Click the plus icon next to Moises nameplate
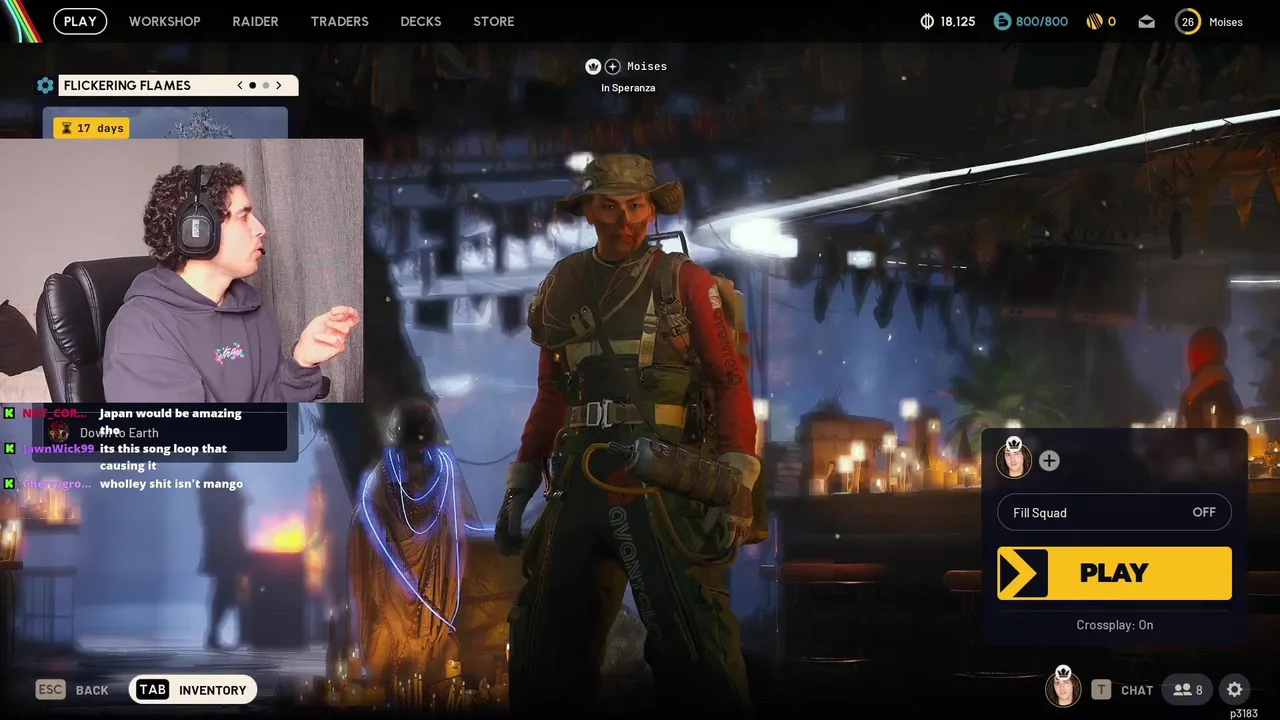 point(613,66)
